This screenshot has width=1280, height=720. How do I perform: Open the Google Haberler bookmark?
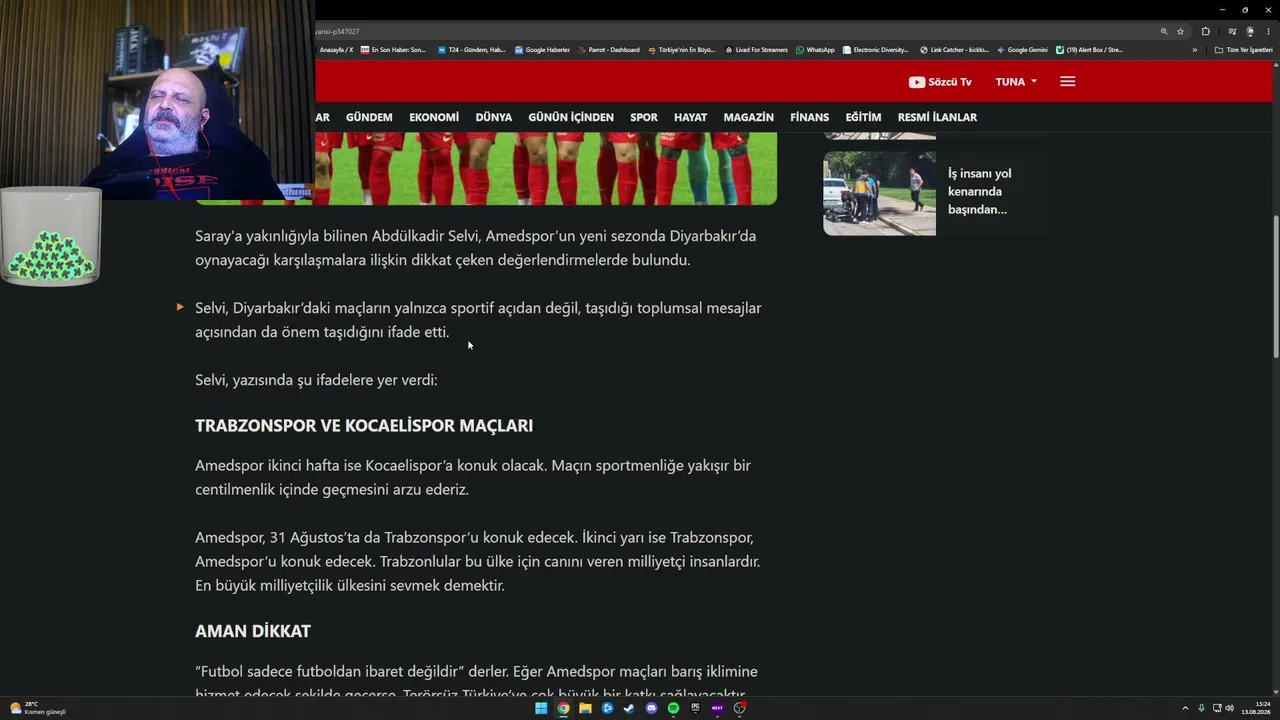tap(542, 50)
